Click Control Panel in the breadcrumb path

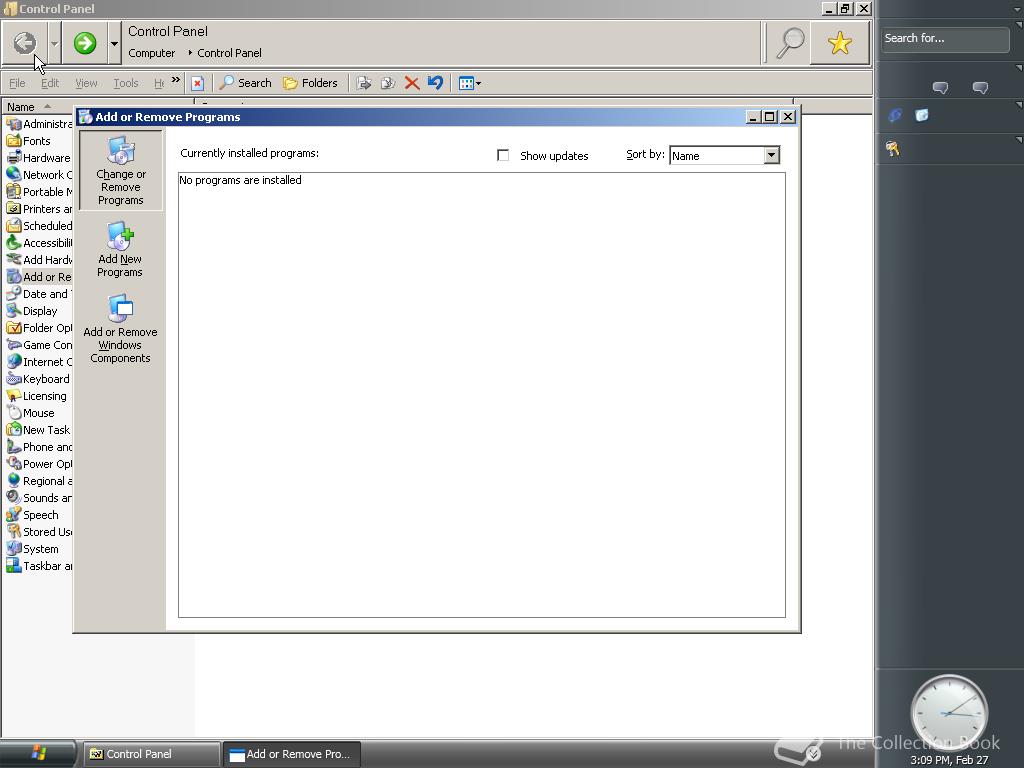coord(229,53)
